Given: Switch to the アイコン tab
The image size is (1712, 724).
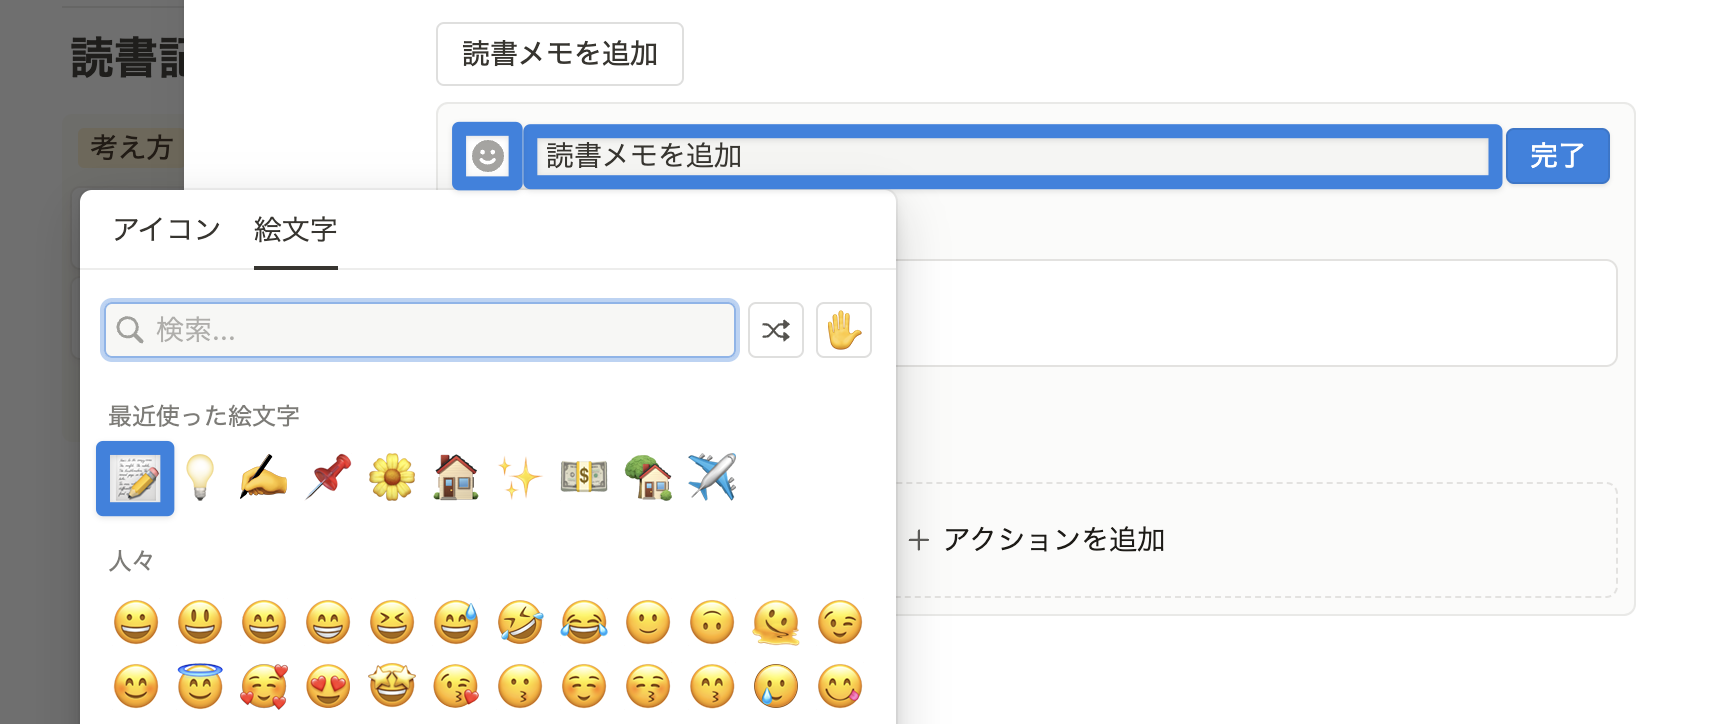Looking at the screenshot, I should click(x=167, y=230).
